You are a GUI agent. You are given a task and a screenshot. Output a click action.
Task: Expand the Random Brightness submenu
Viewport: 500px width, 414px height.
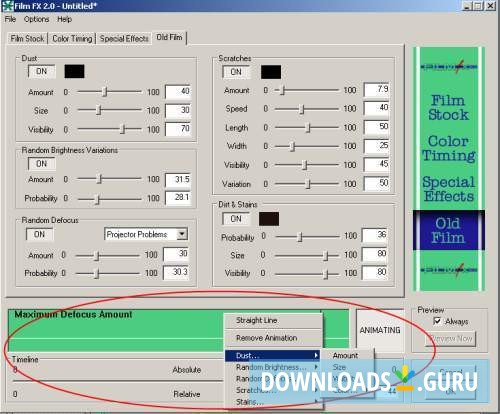272,367
